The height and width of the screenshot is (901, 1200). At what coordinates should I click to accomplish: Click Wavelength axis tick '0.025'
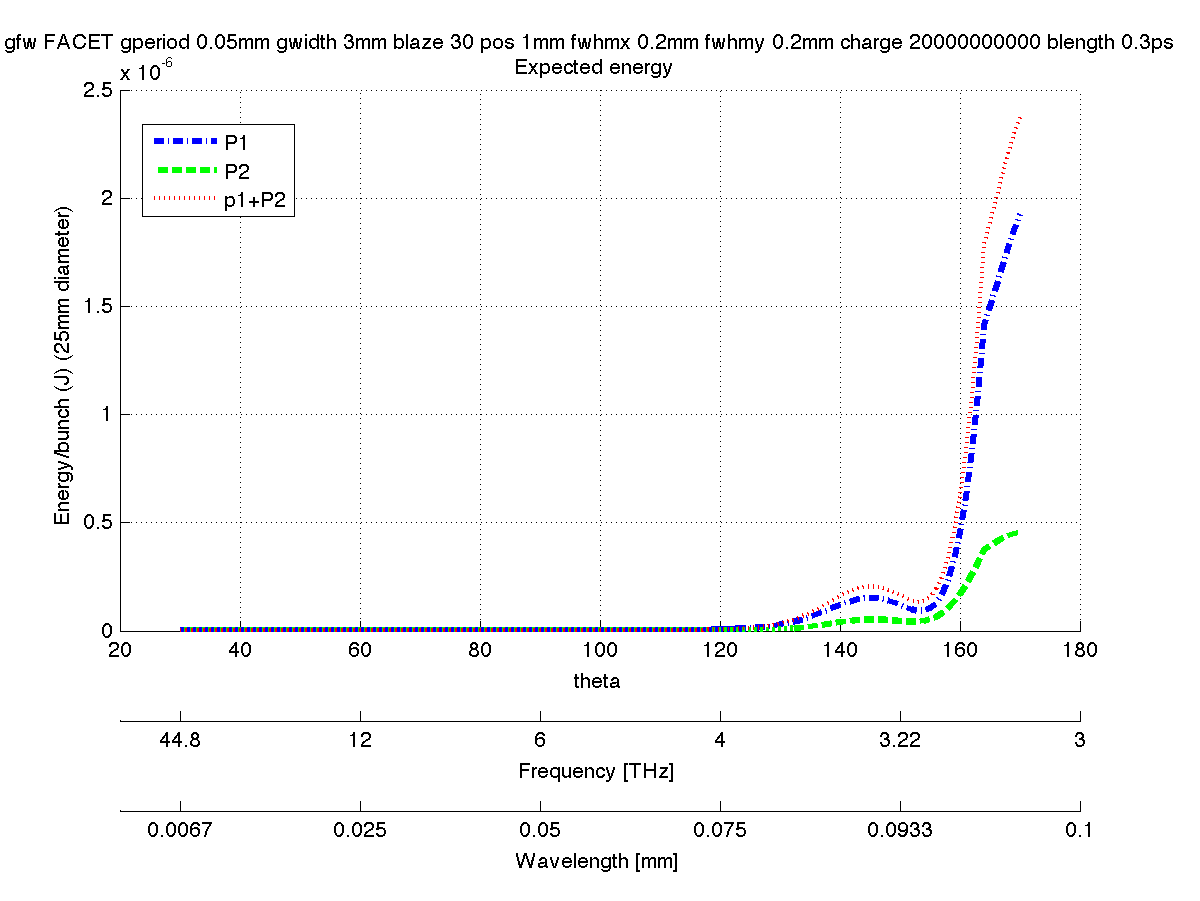click(360, 830)
